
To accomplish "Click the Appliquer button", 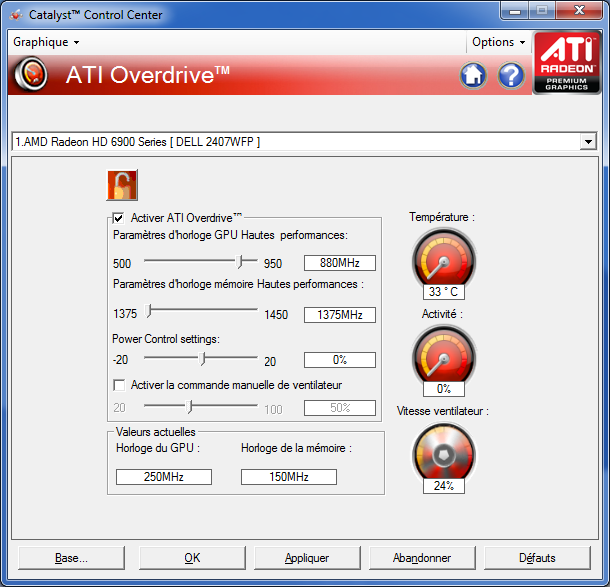I will pos(307,558).
